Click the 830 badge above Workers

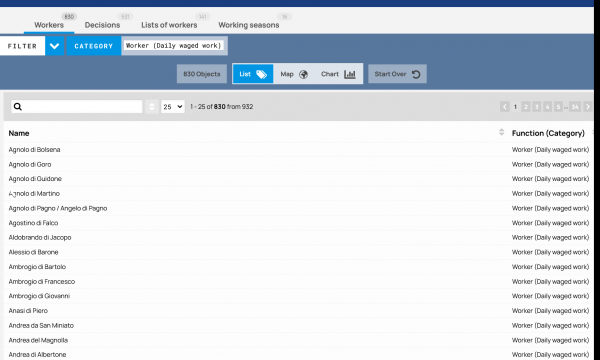69,16
